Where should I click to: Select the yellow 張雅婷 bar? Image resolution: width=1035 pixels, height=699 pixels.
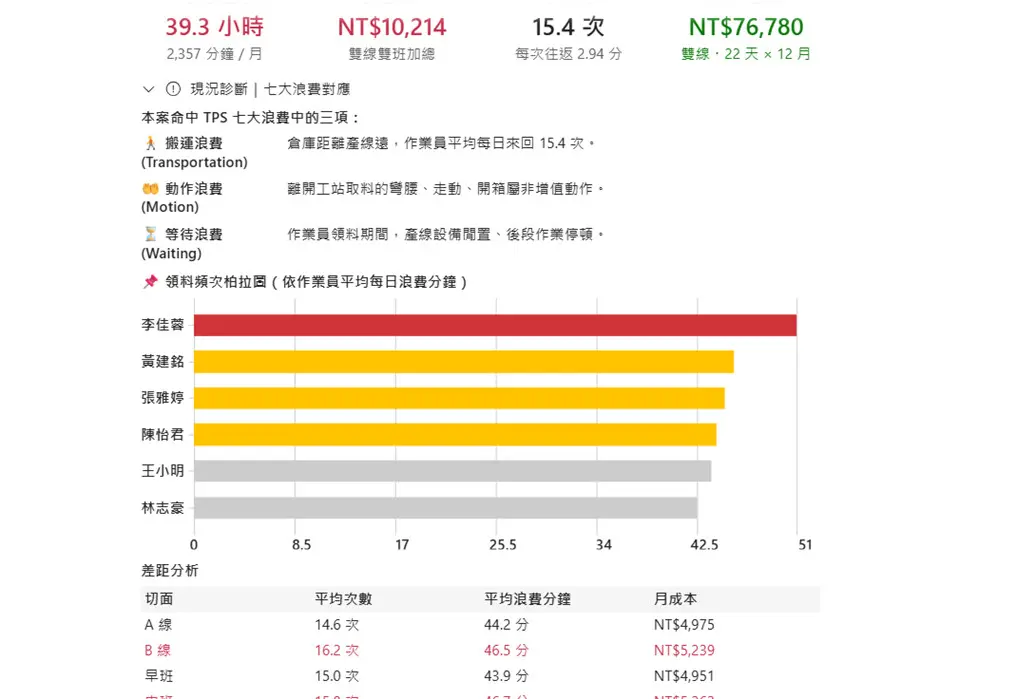(459, 398)
